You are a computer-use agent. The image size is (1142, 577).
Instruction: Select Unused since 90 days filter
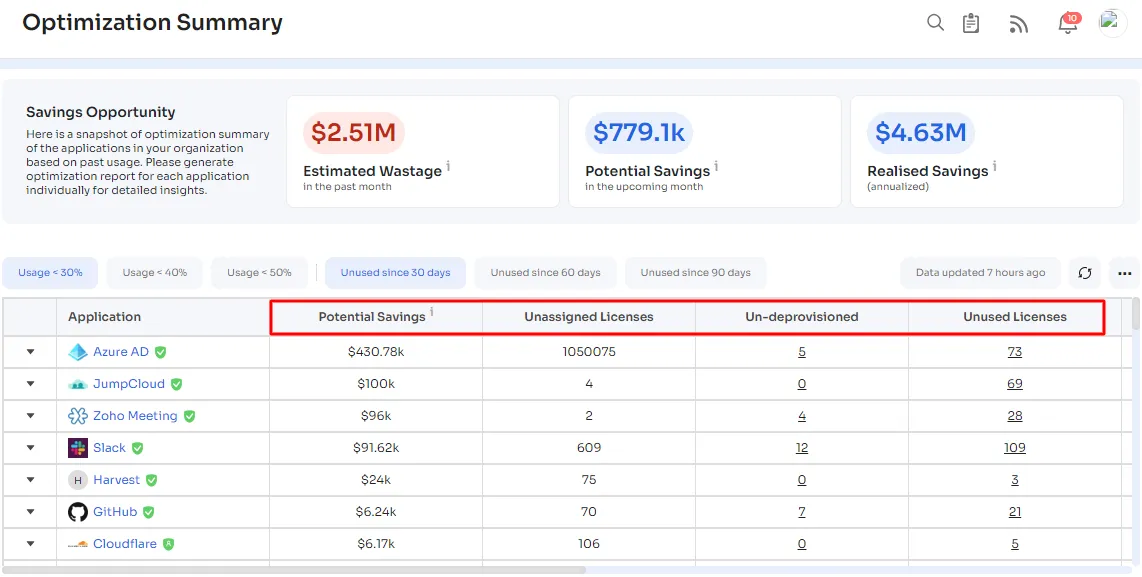pos(696,272)
